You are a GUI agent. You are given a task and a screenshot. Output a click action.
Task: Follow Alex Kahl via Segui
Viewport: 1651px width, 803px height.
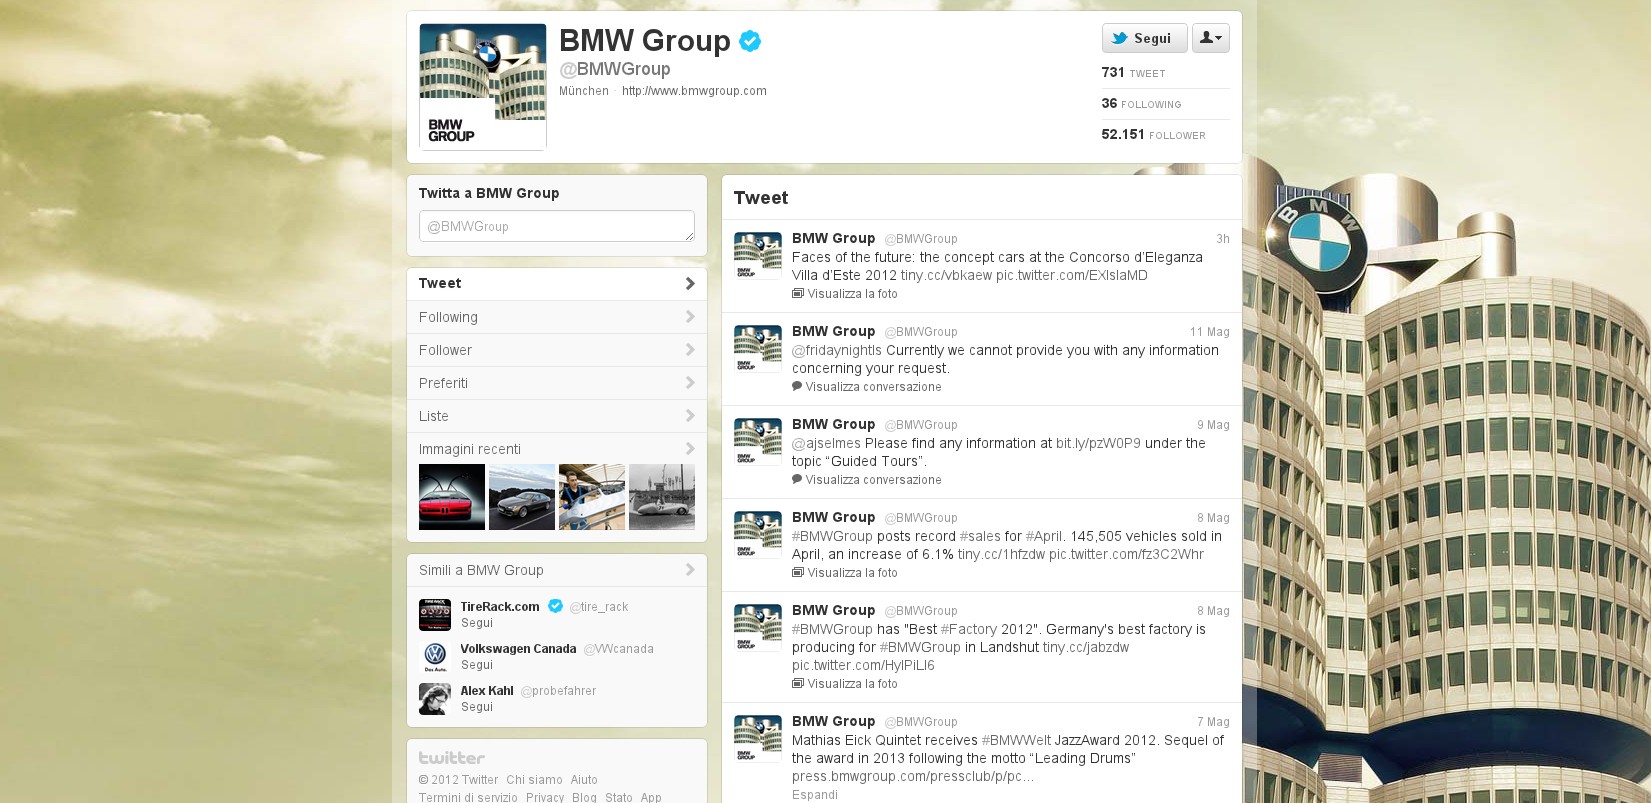pyautogui.click(x=477, y=707)
